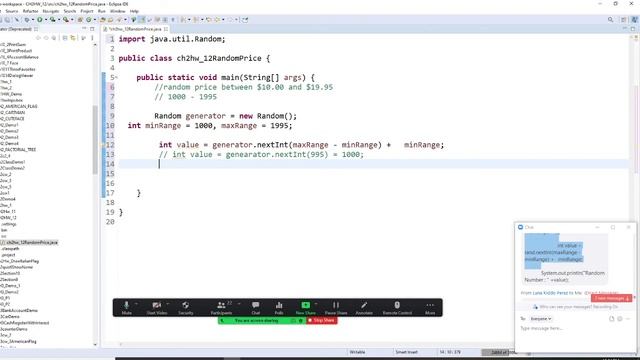This screenshot has height=360, width=640.
Task: Open the Run menu
Action: coord(102,11)
